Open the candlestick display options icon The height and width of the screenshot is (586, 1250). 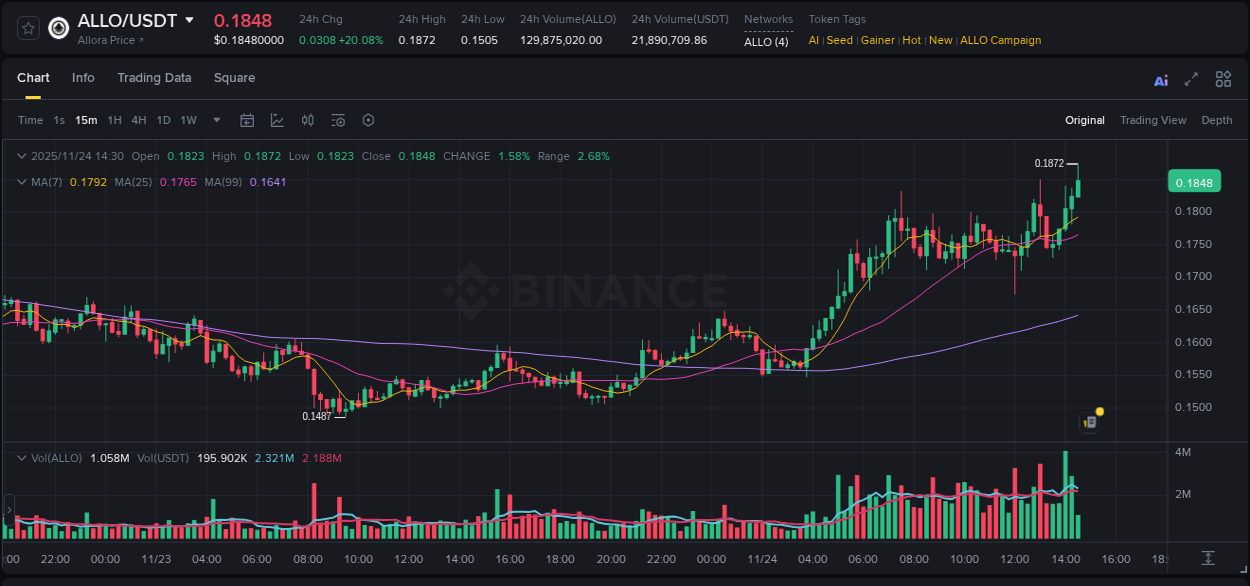307,120
